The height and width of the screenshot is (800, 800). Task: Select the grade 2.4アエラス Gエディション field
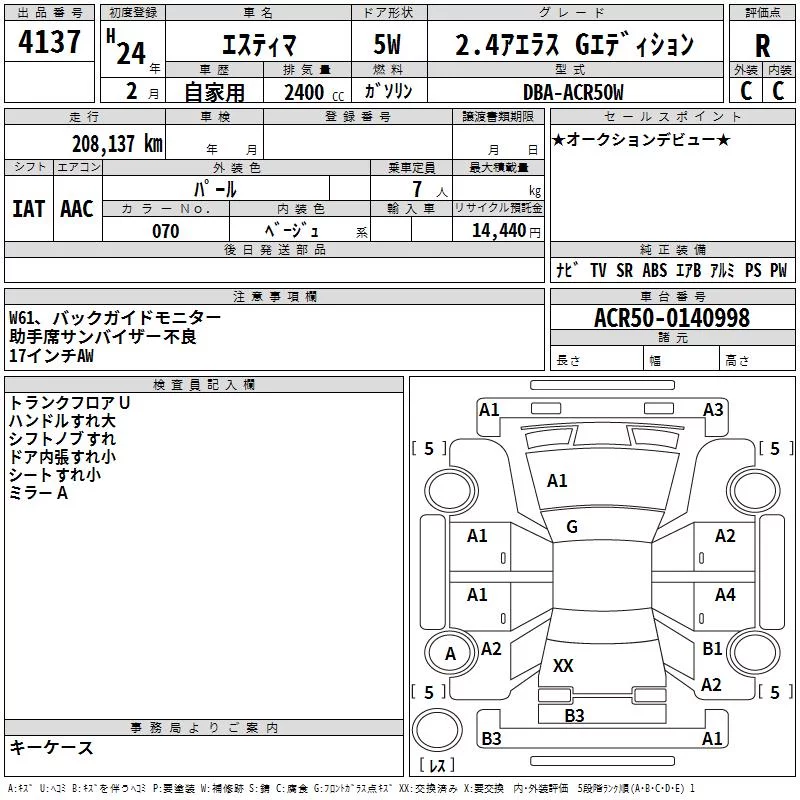pos(574,45)
